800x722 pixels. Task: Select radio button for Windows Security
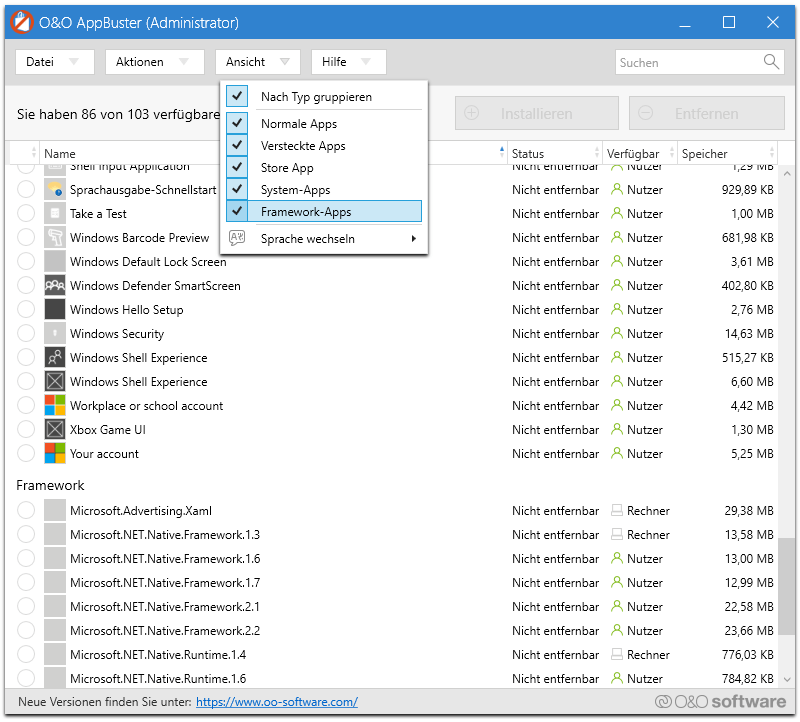pos(26,333)
